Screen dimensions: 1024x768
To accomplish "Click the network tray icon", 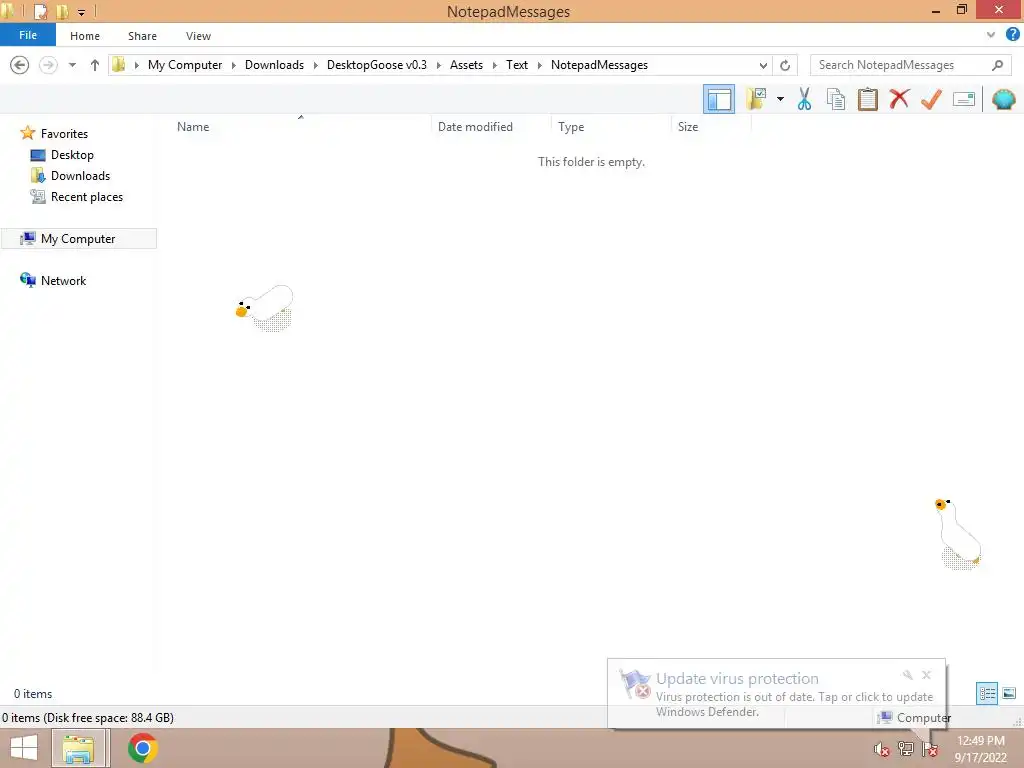I will coord(905,749).
